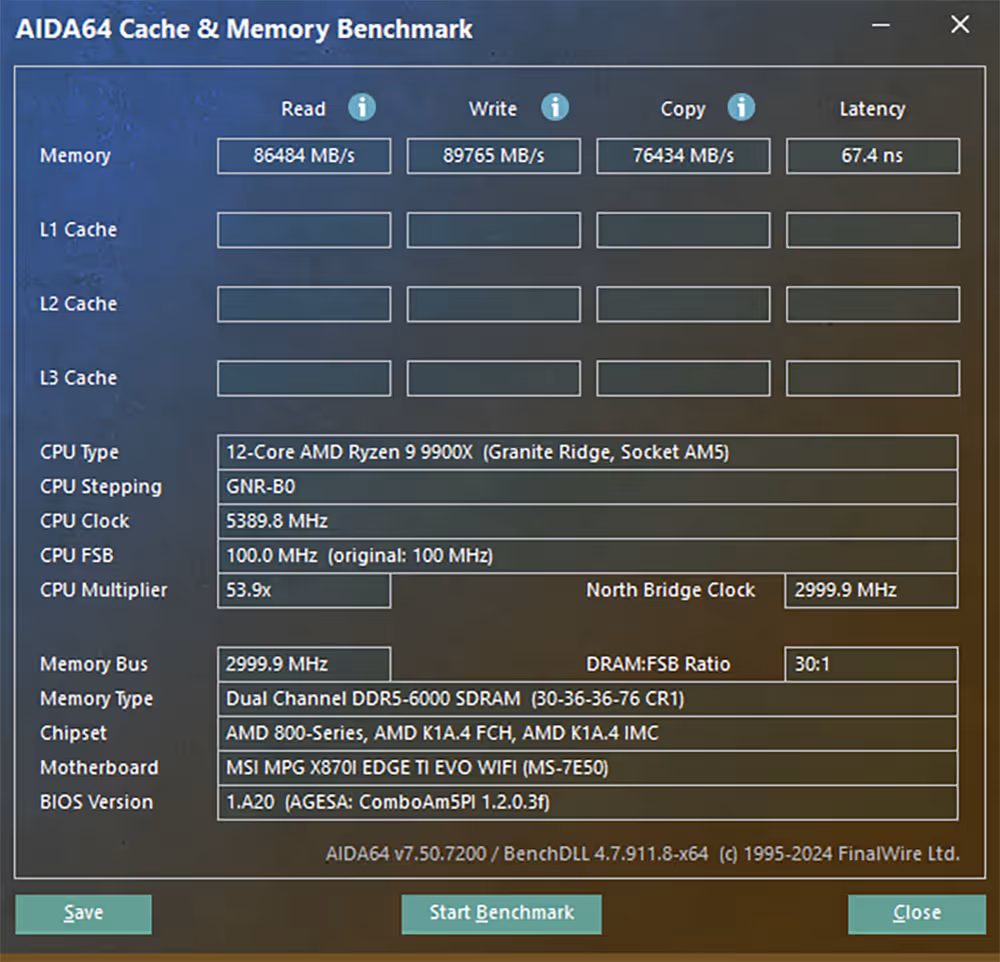Click the CPU Clock field showing 5389.8 MHz
The width and height of the screenshot is (1000, 962).
coord(587,520)
